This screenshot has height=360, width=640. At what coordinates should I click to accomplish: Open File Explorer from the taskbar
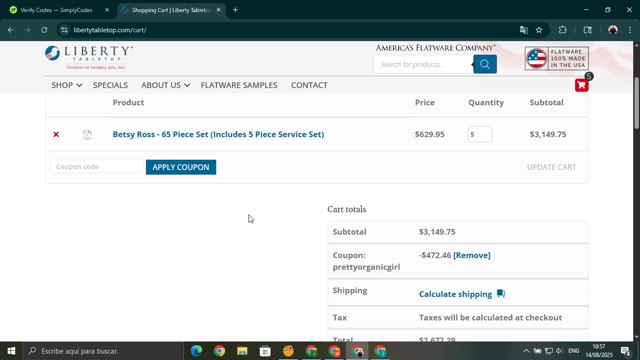coord(242,351)
